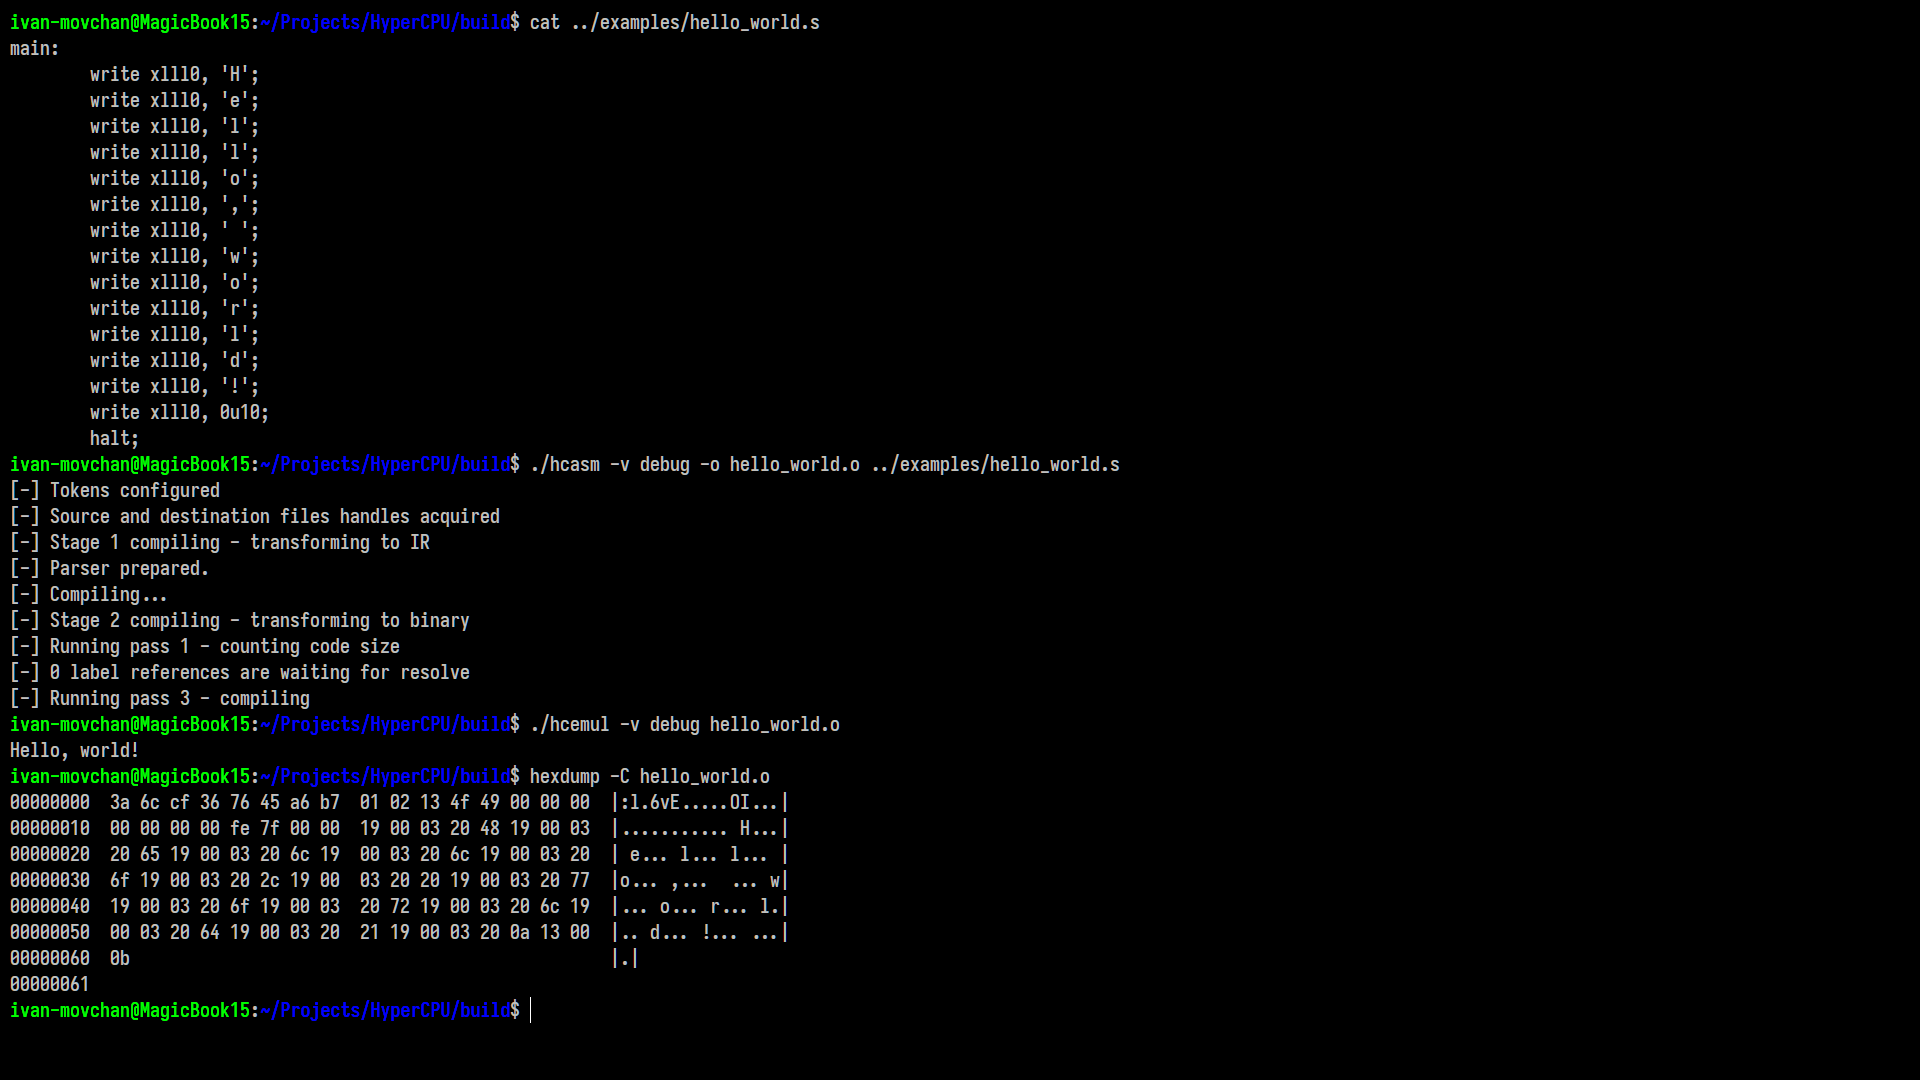Click the hcasm assembler command line
Image resolution: width=1920 pixels, height=1080 pixels.
824,464
